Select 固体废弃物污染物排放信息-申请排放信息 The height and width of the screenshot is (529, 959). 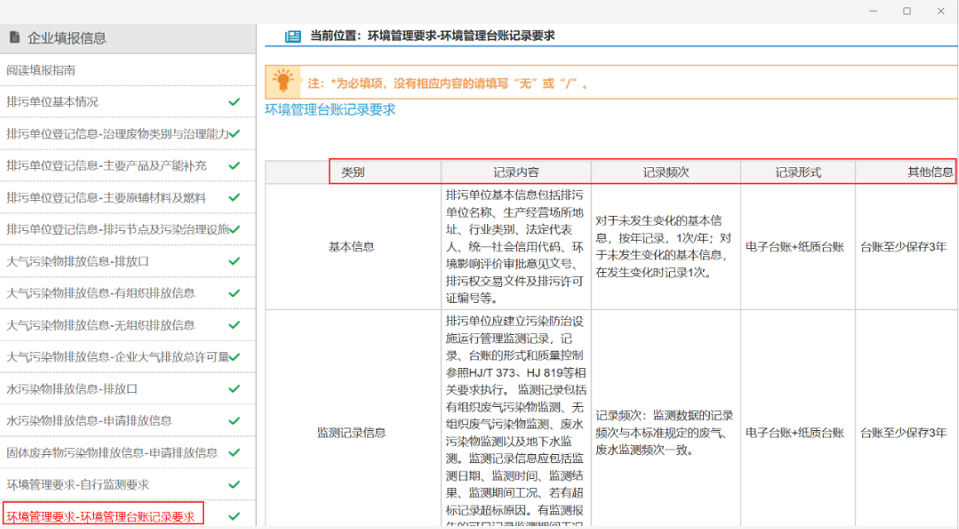(x=112, y=453)
